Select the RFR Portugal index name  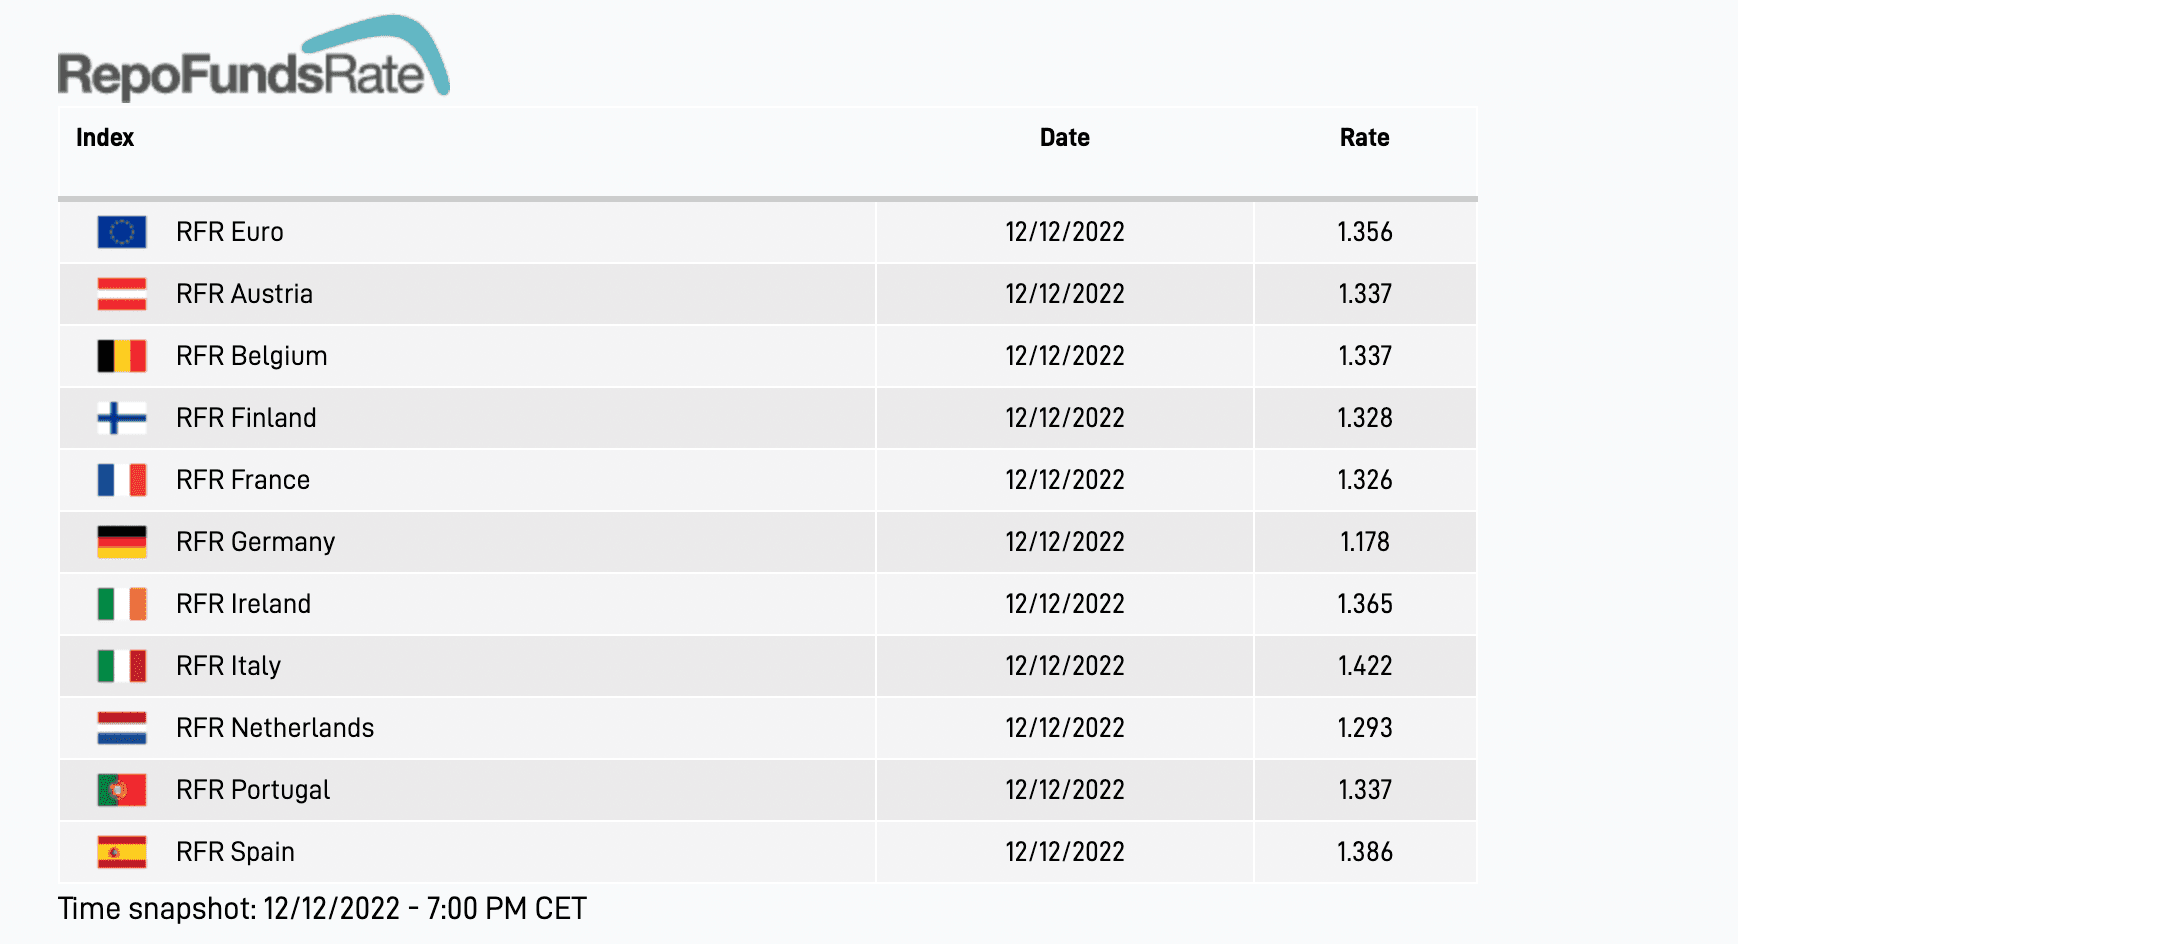253,790
